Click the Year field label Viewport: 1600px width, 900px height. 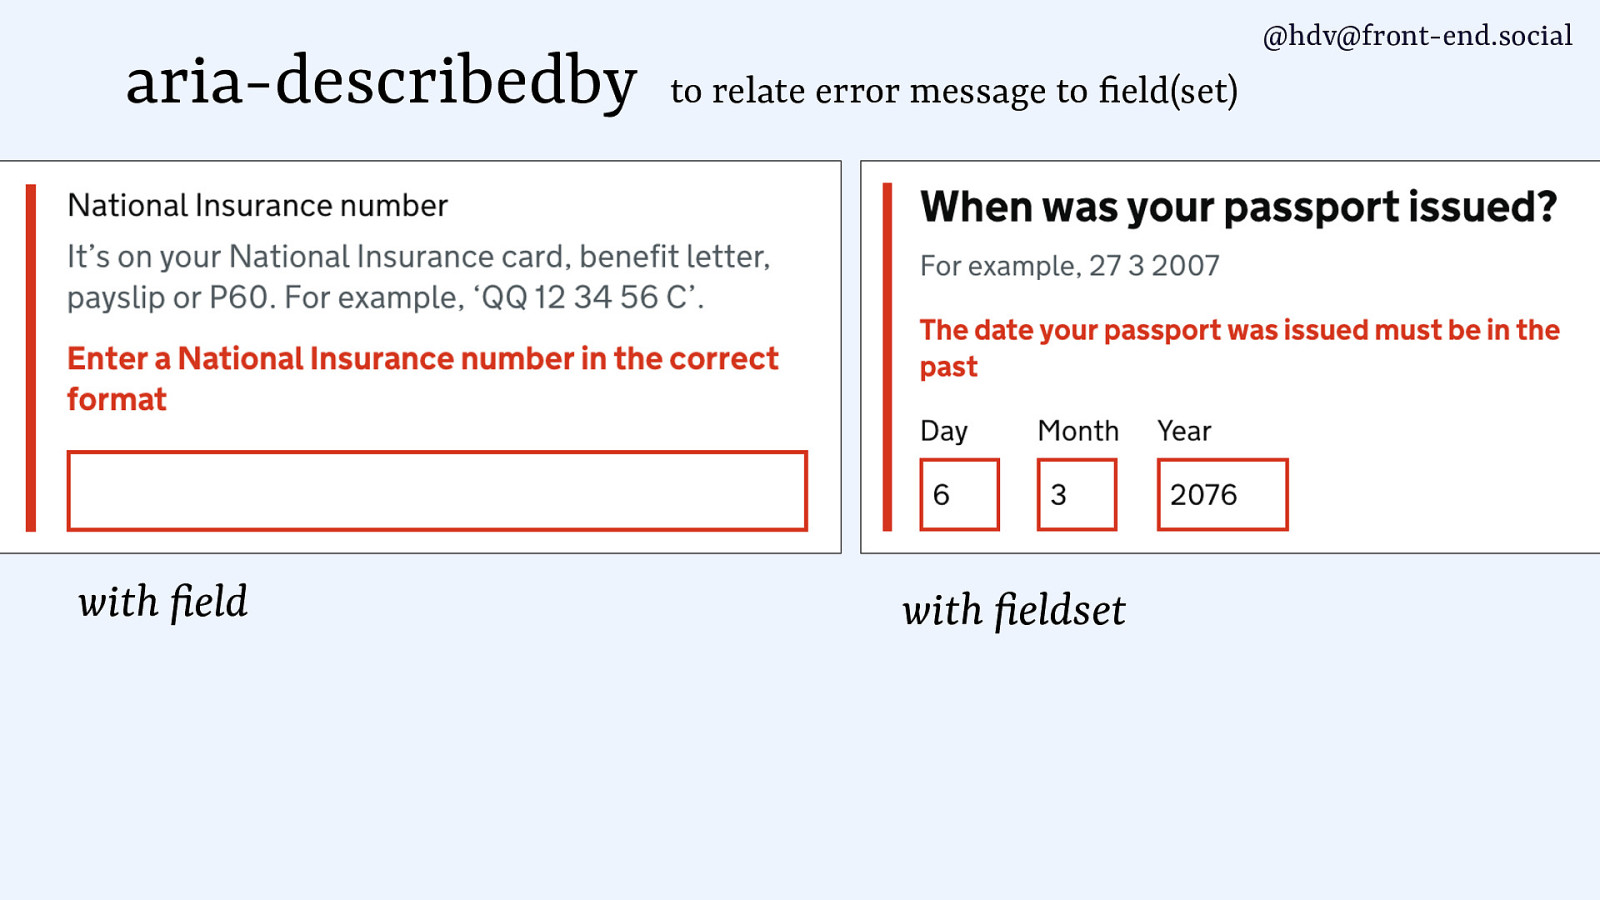1184,431
